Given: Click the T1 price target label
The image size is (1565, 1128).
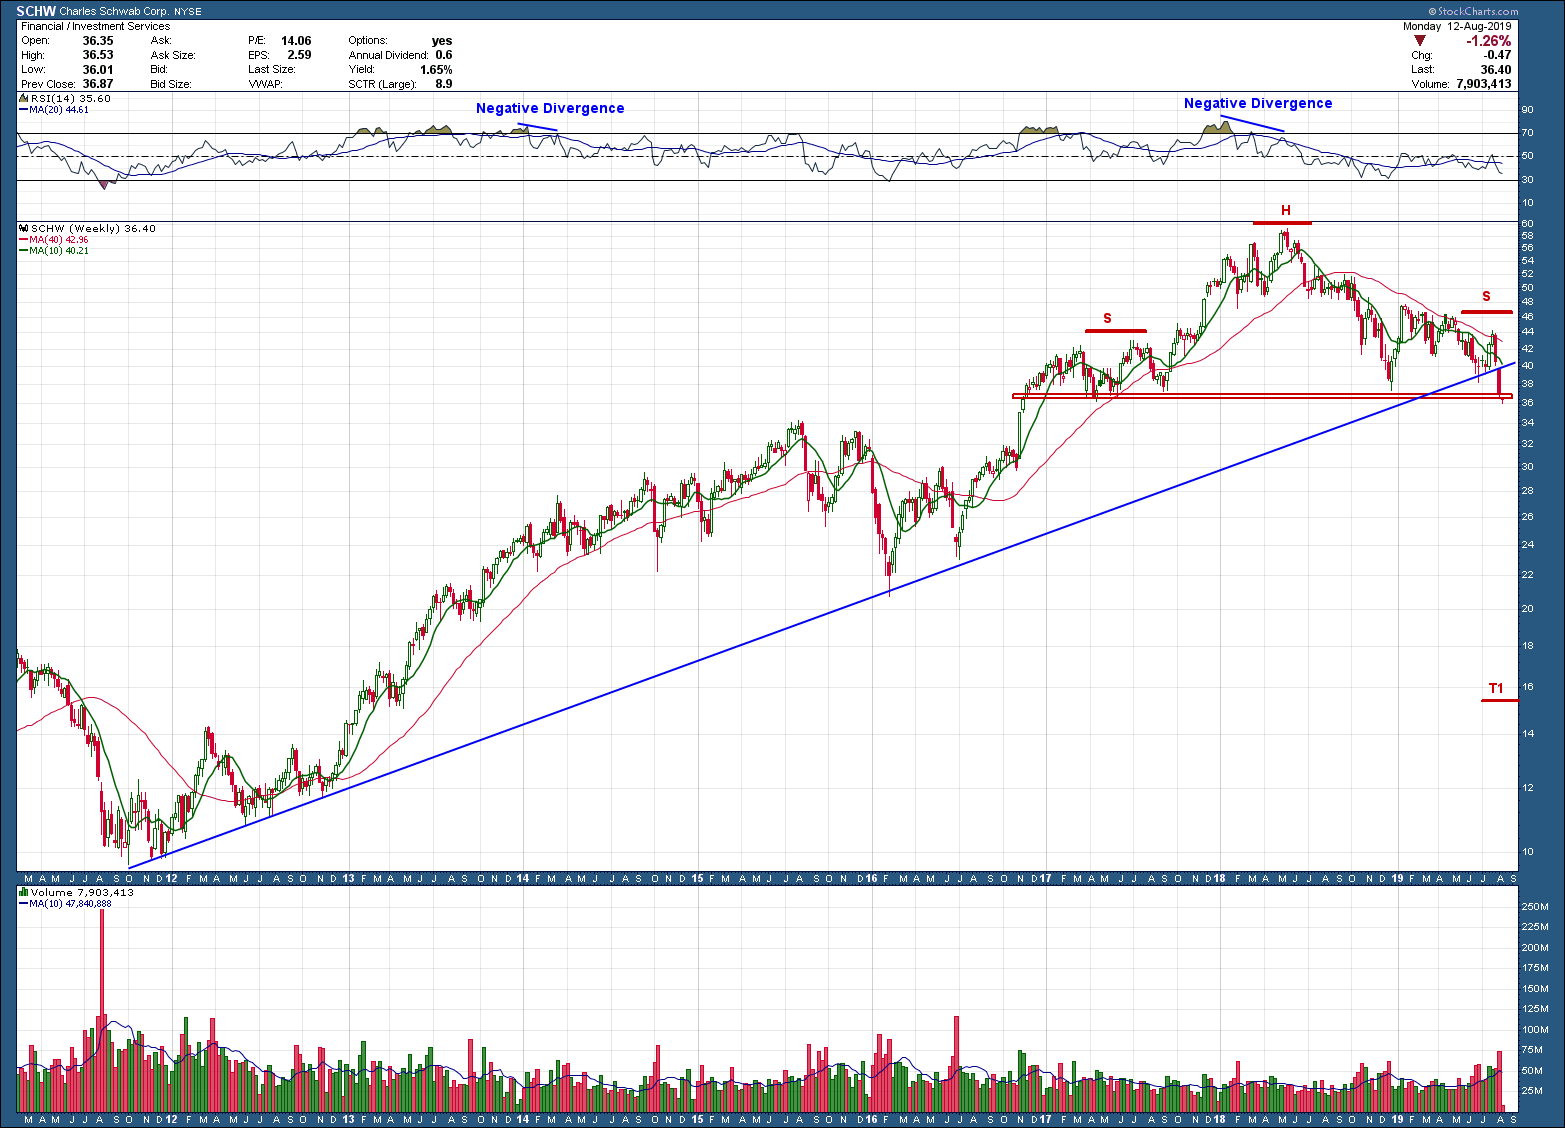Looking at the screenshot, I should (x=1496, y=688).
